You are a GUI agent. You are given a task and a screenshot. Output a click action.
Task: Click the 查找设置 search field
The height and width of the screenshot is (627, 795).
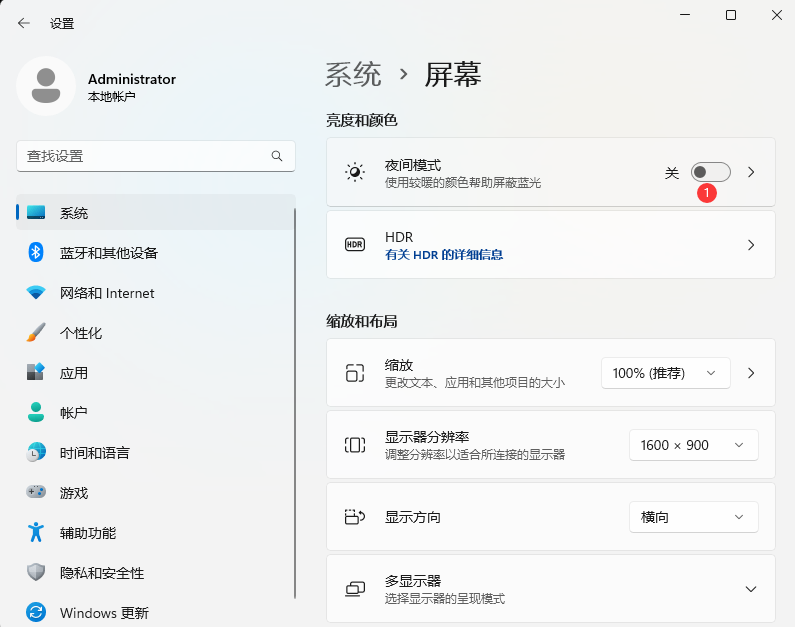pyautogui.click(x=156, y=156)
